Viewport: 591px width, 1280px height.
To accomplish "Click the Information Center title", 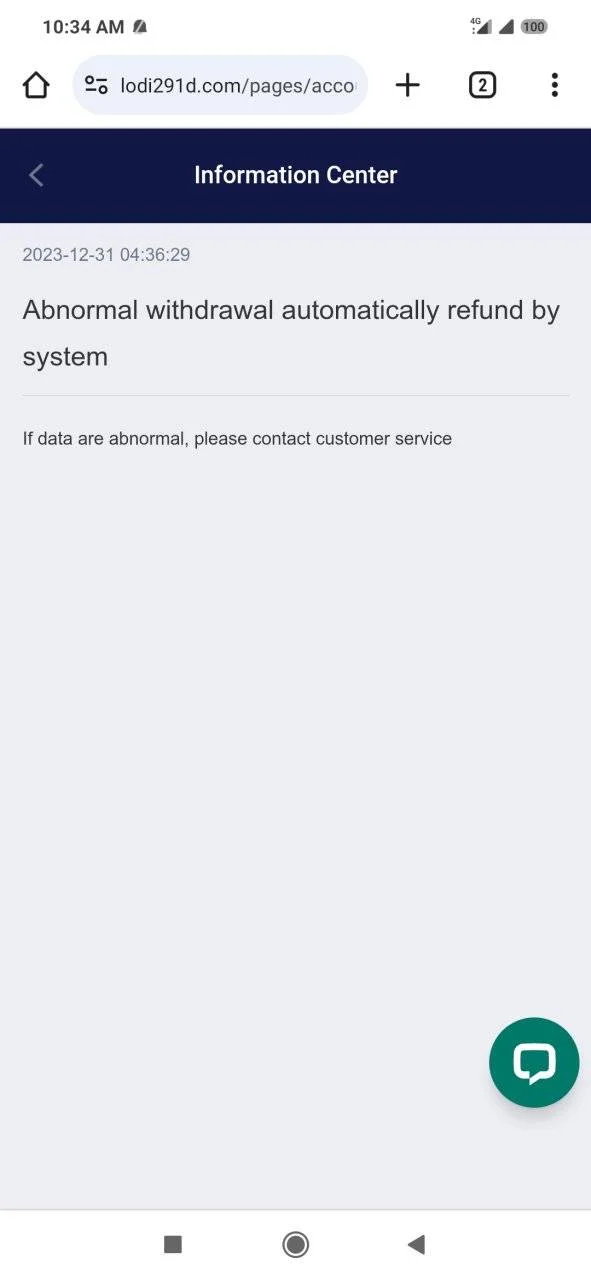I will (x=295, y=175).
